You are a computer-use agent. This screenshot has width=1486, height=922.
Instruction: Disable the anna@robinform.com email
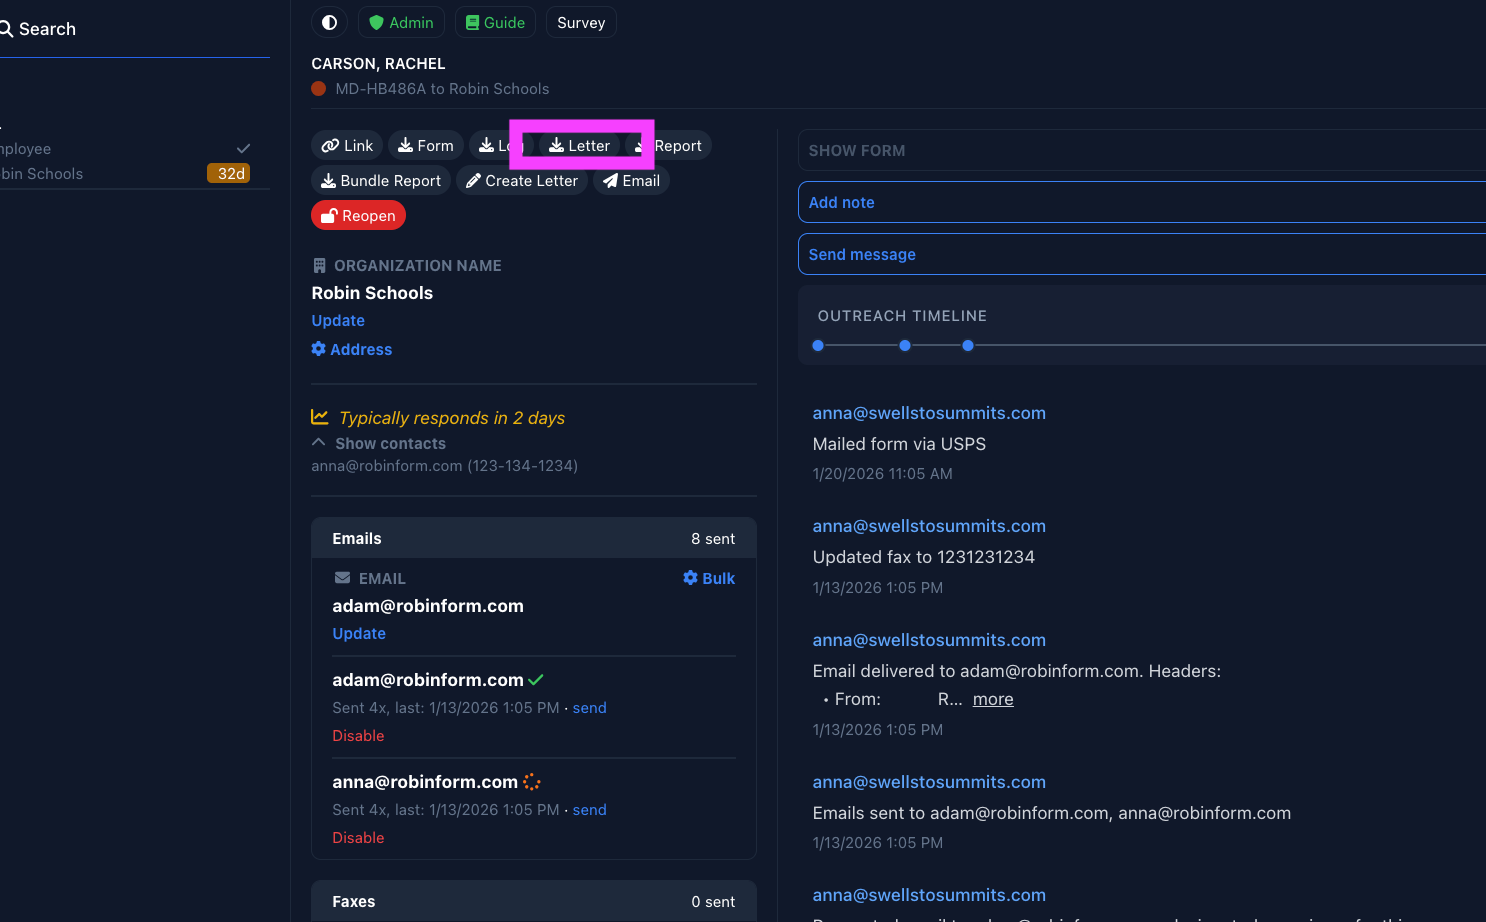tap(358, 837)
